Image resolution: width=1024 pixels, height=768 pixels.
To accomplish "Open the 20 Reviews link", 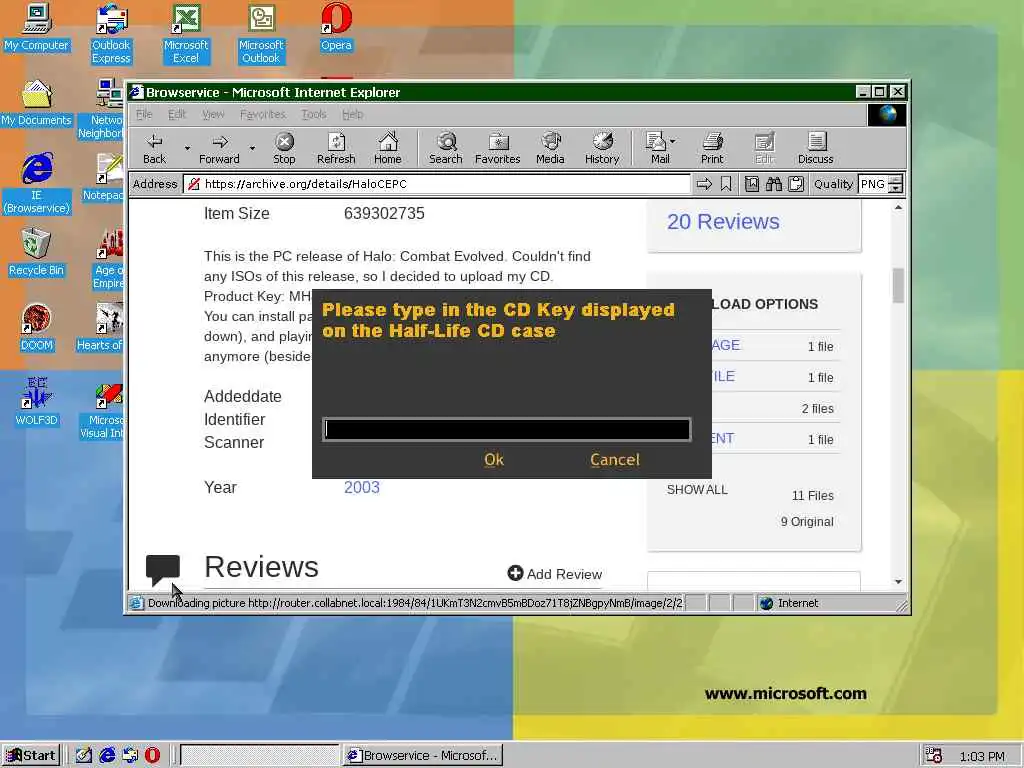I will click(x=723, y=221).
